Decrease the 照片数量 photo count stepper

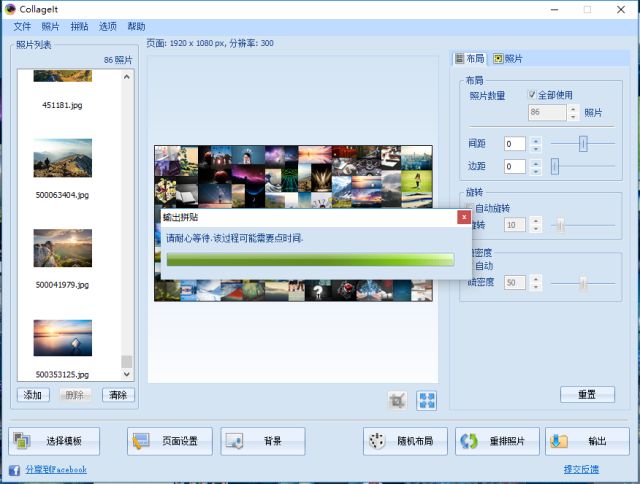click(x=573, y=117)
